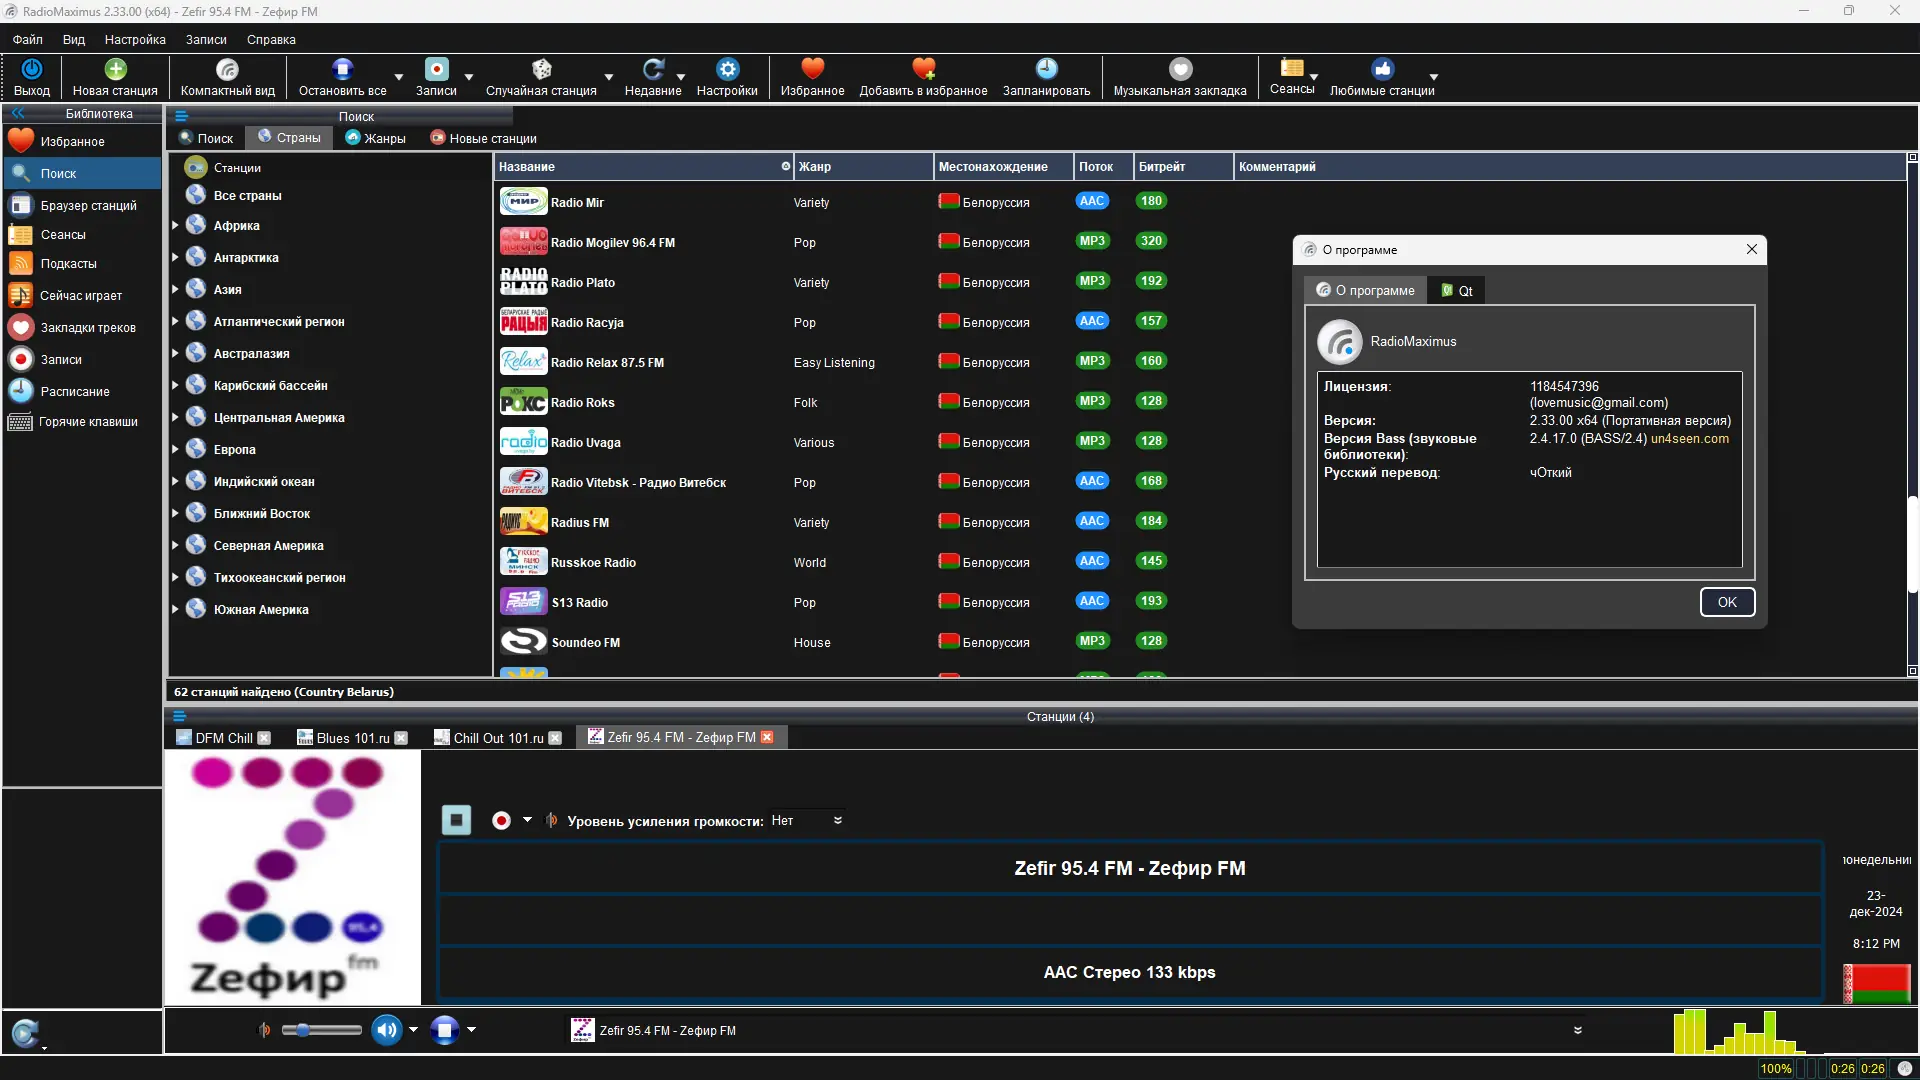This screenshot has height=1080, width=1920.
Task: Open Random Station dice icon
Action: point(541,70)
